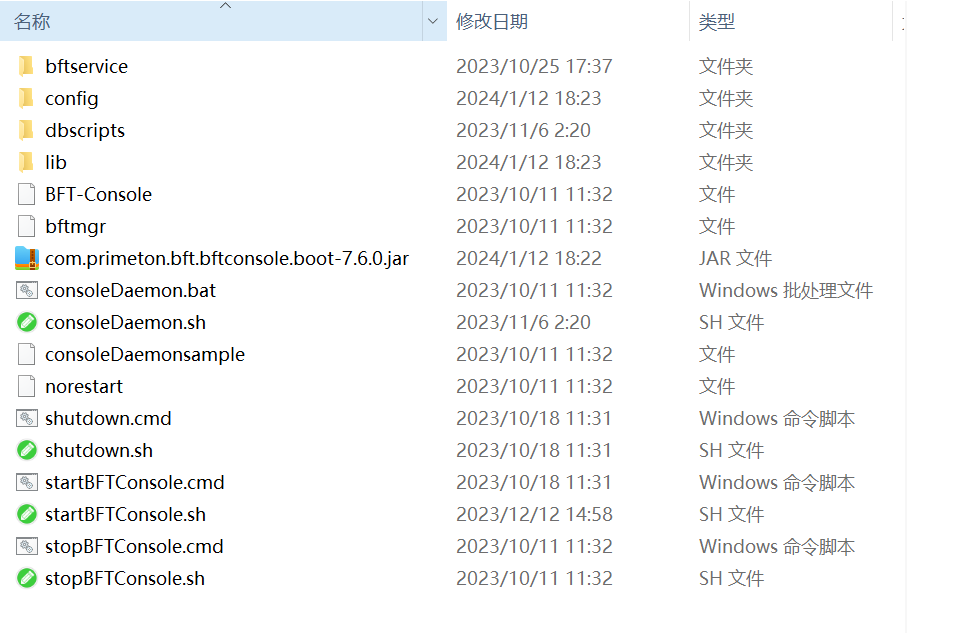Click the date 2024/1/12 18:22
This screenshot has width=955, height=633.
click(529, 258)
